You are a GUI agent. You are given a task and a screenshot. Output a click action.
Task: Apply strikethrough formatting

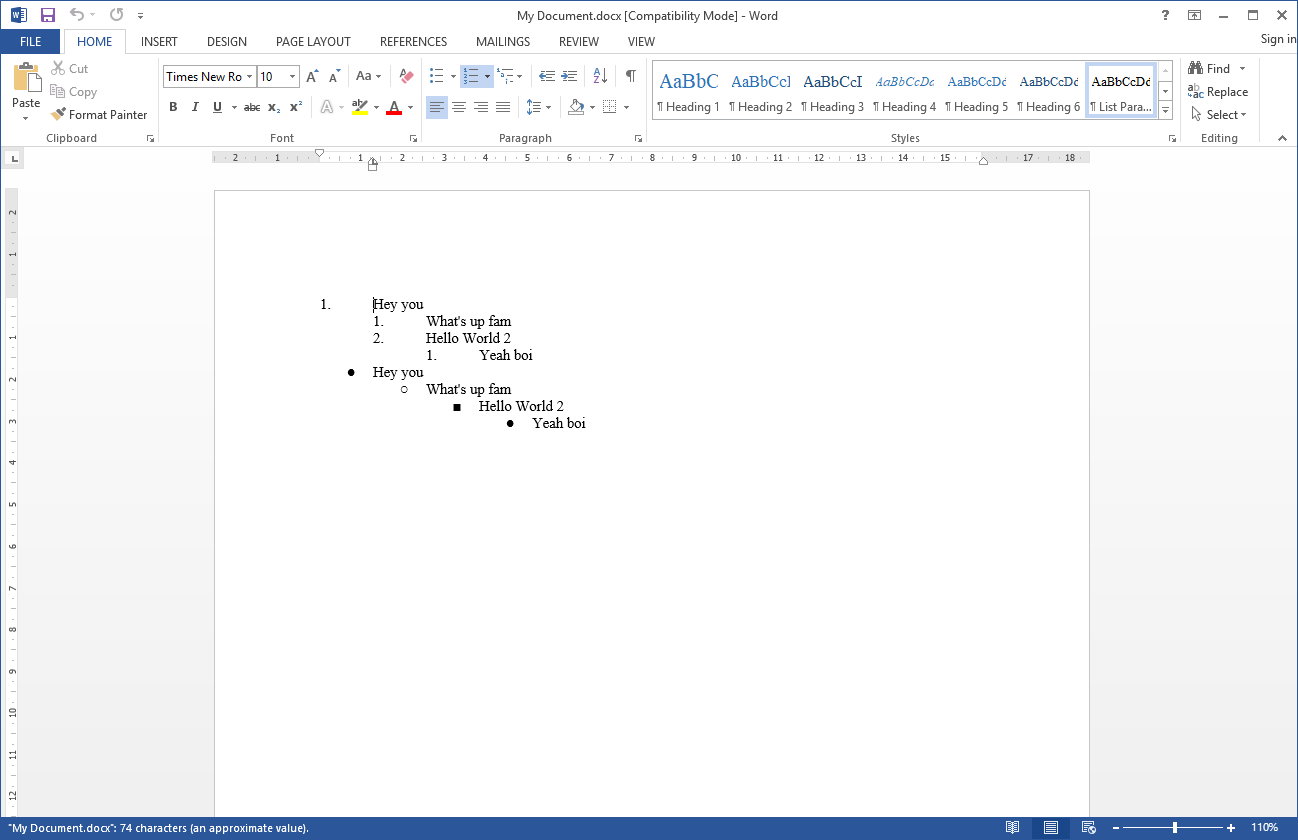point(251,106)
